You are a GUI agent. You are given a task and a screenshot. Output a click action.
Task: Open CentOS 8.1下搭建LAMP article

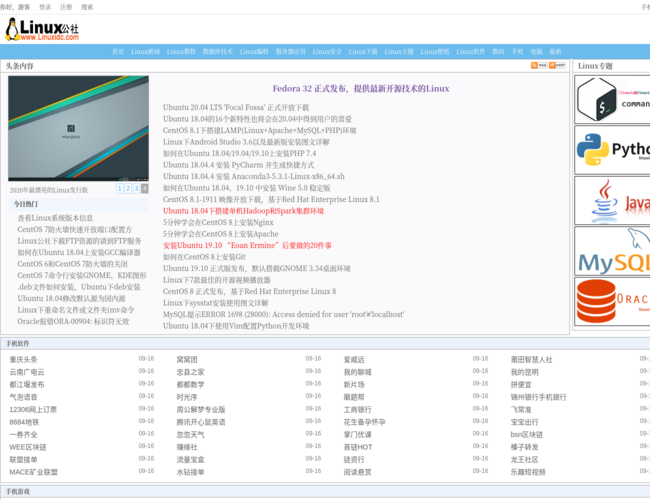tap(260, 130)
